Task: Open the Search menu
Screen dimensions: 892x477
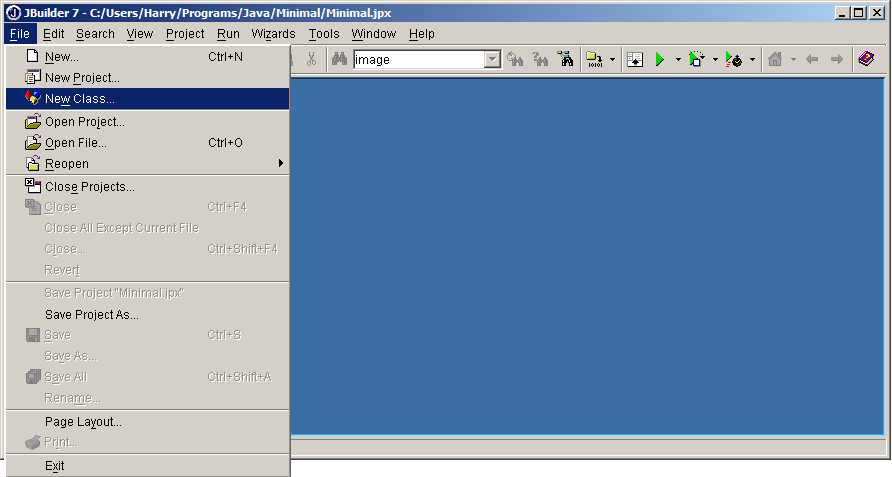Action: 95,34
